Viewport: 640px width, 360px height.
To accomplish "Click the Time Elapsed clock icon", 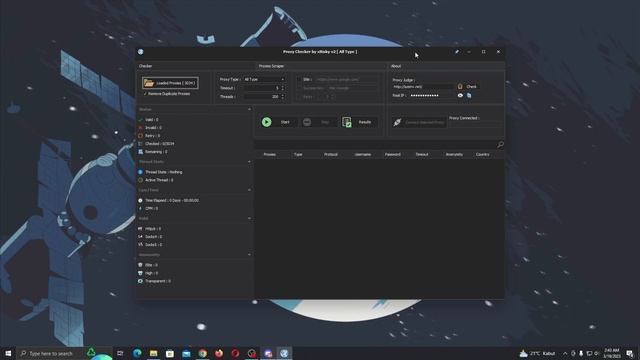I will click(140, 200).
